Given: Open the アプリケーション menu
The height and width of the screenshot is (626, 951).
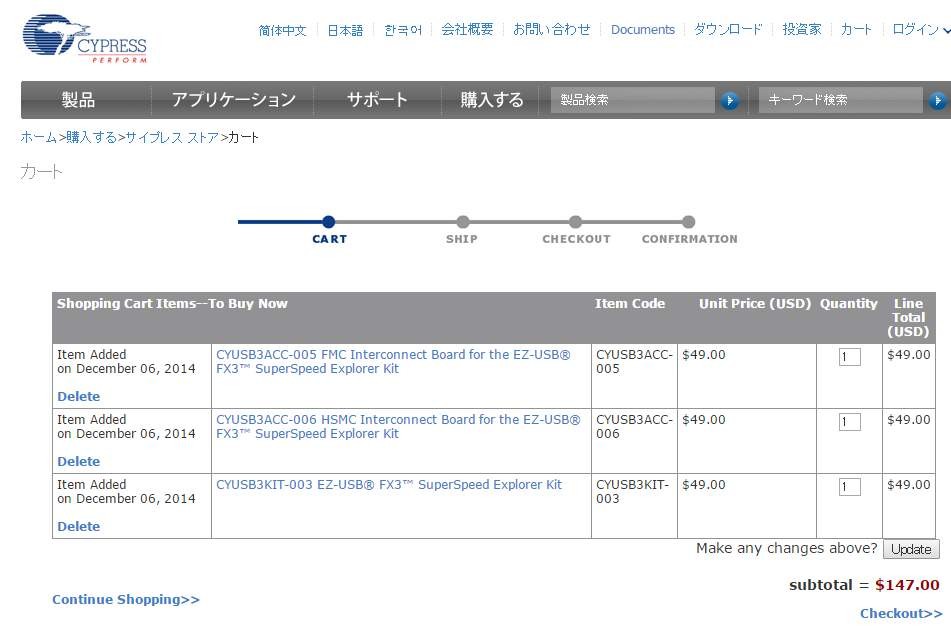Looking at the screenshot, I should [234, 99].
